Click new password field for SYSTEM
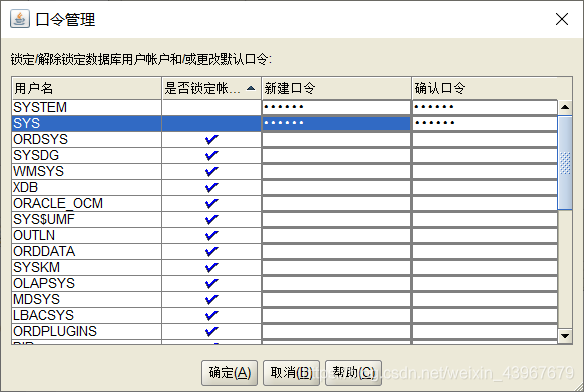 tap(336, 107)
